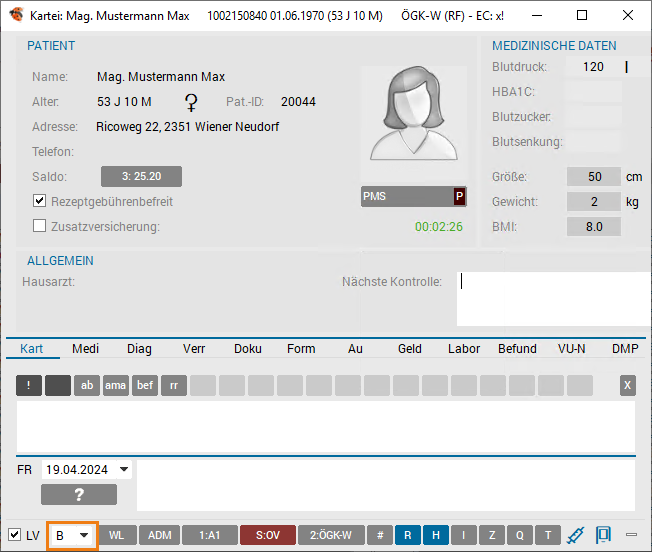Click the empty Blutzucker field
The image size is (652, 552).
pos(594,117)
